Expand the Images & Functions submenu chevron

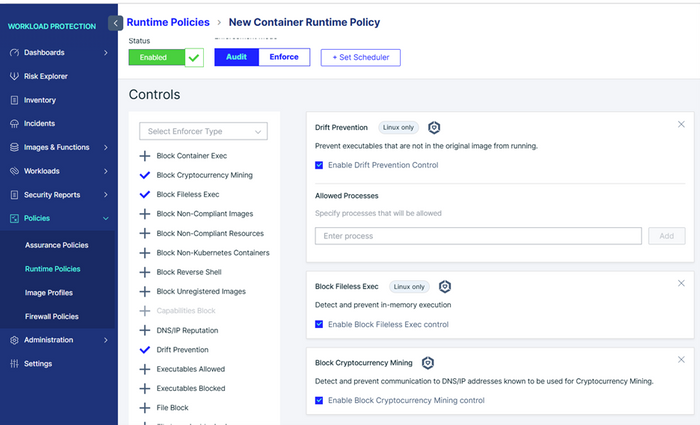pos(106,147)
